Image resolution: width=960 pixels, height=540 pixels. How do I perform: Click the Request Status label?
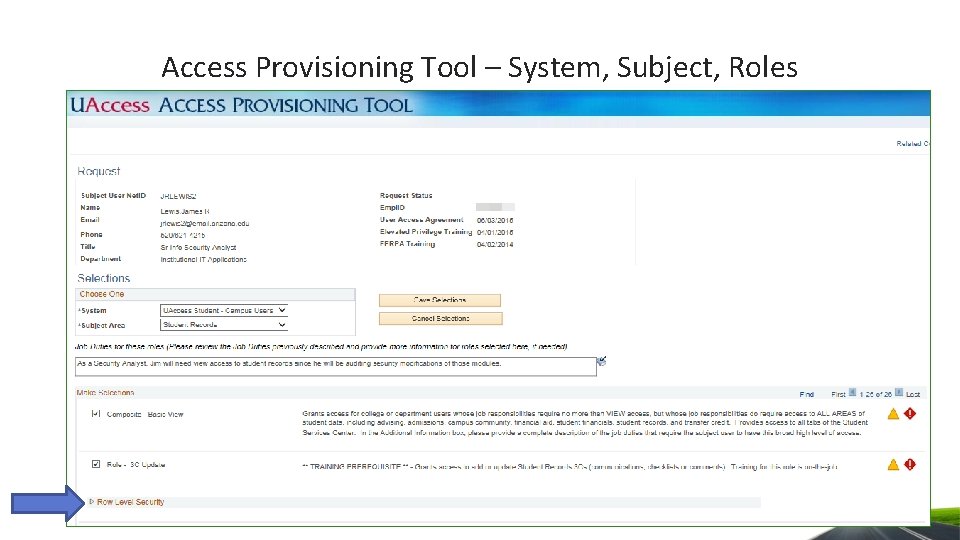pyautogui.click(x=406, y=195)
